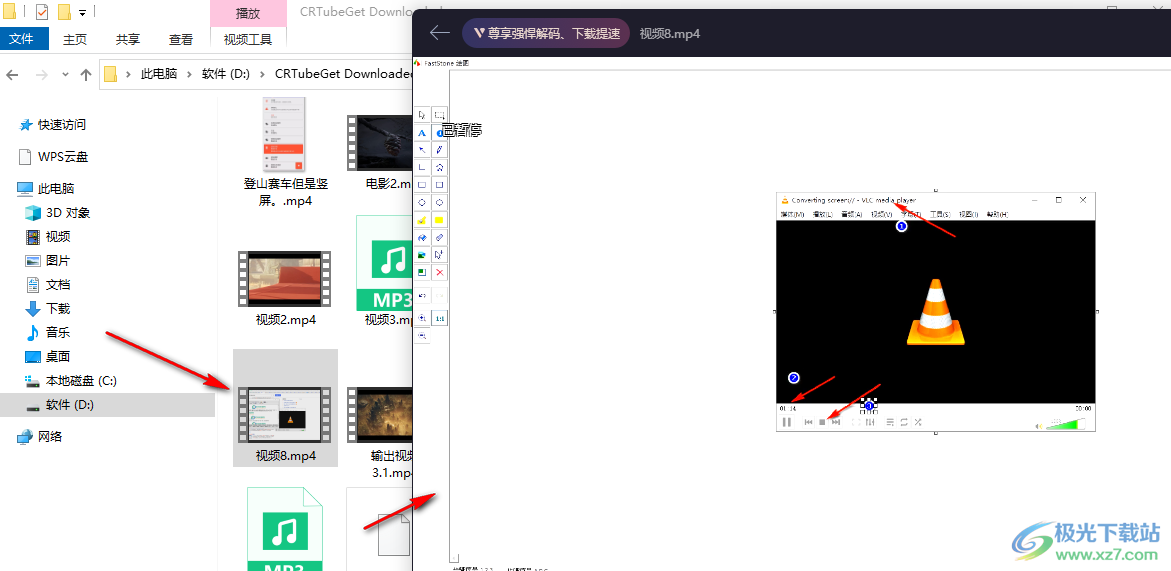Select WPS云盘 in the navigation pane

(54, 157)
